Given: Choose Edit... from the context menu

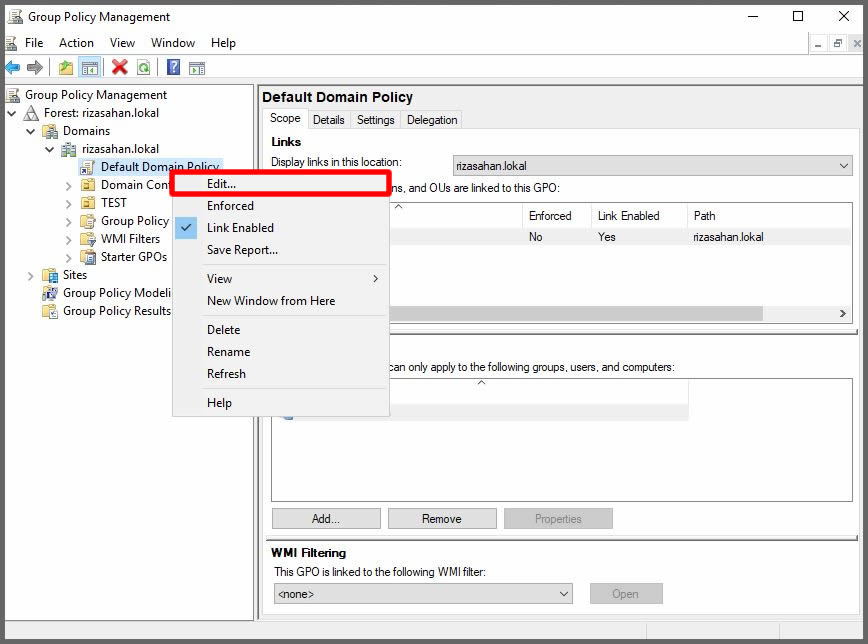Looking at the screenshot, I should (281, 183).
